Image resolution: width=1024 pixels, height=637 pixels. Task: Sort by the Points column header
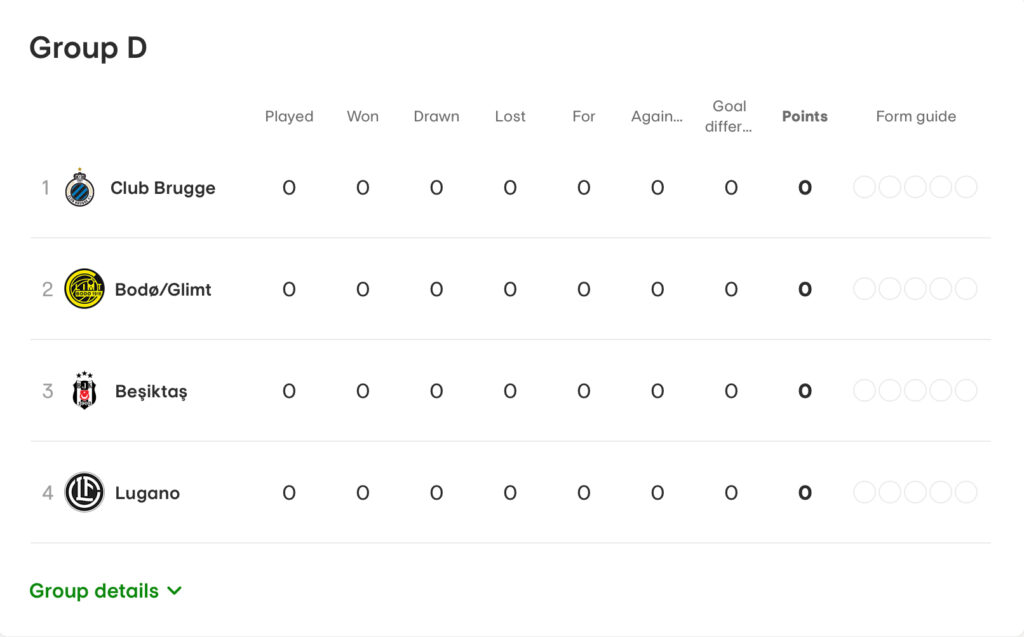(805, 116)
